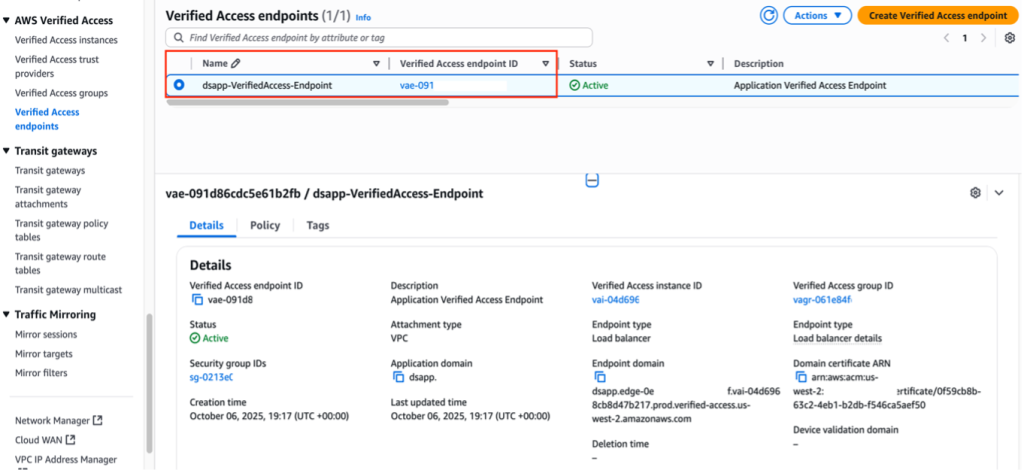This screenshot has width=1024, height=473.
Task: Open details panel settings gear
Action: coord(975,193)
